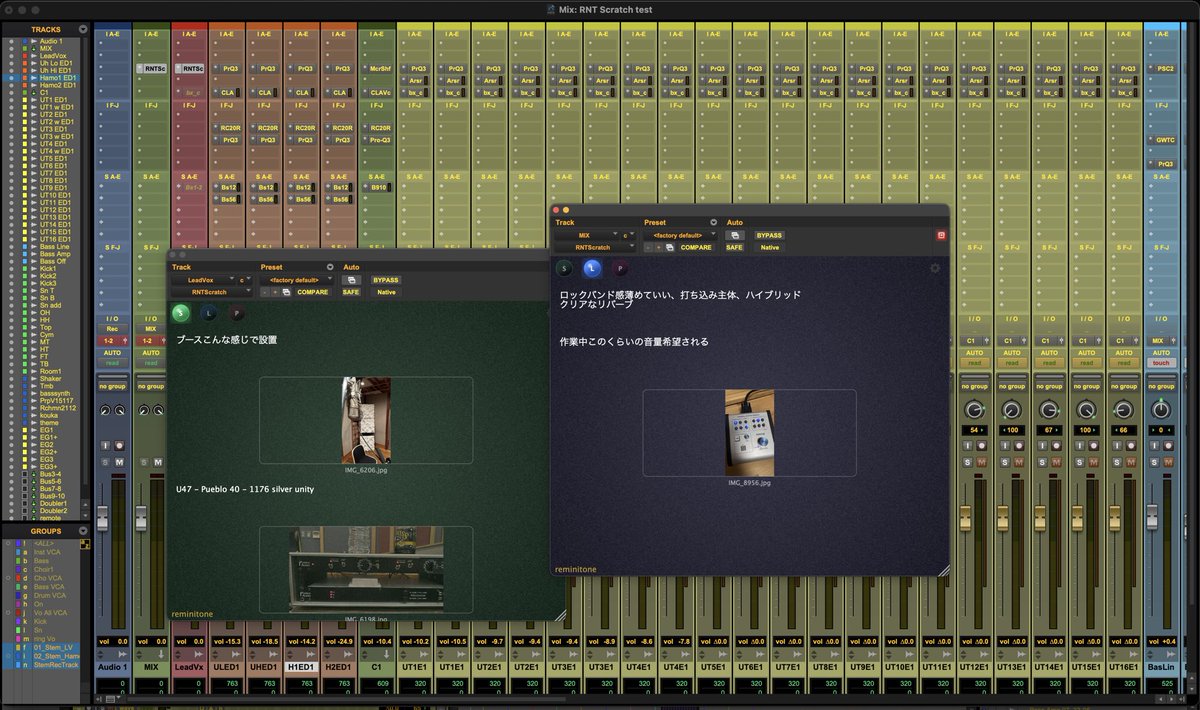
Task: Toggle BYPASS in LeadVox plugin window
Action: (x=385, y=280)
